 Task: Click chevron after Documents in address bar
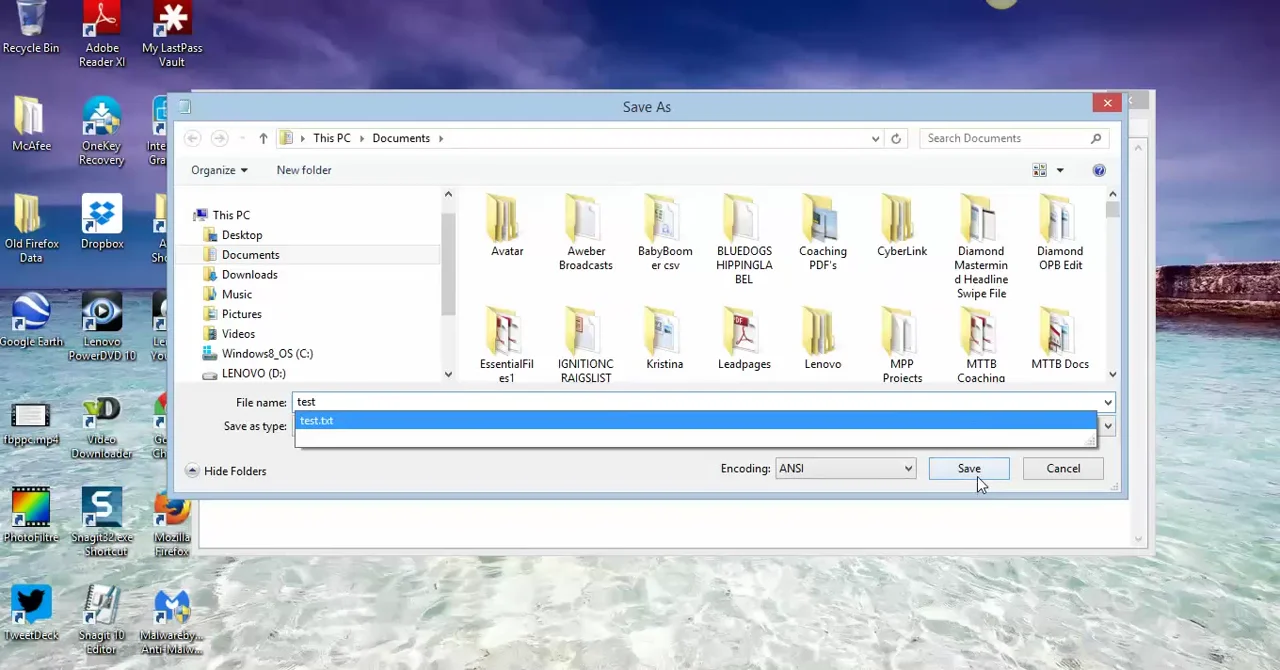point(440,138)
